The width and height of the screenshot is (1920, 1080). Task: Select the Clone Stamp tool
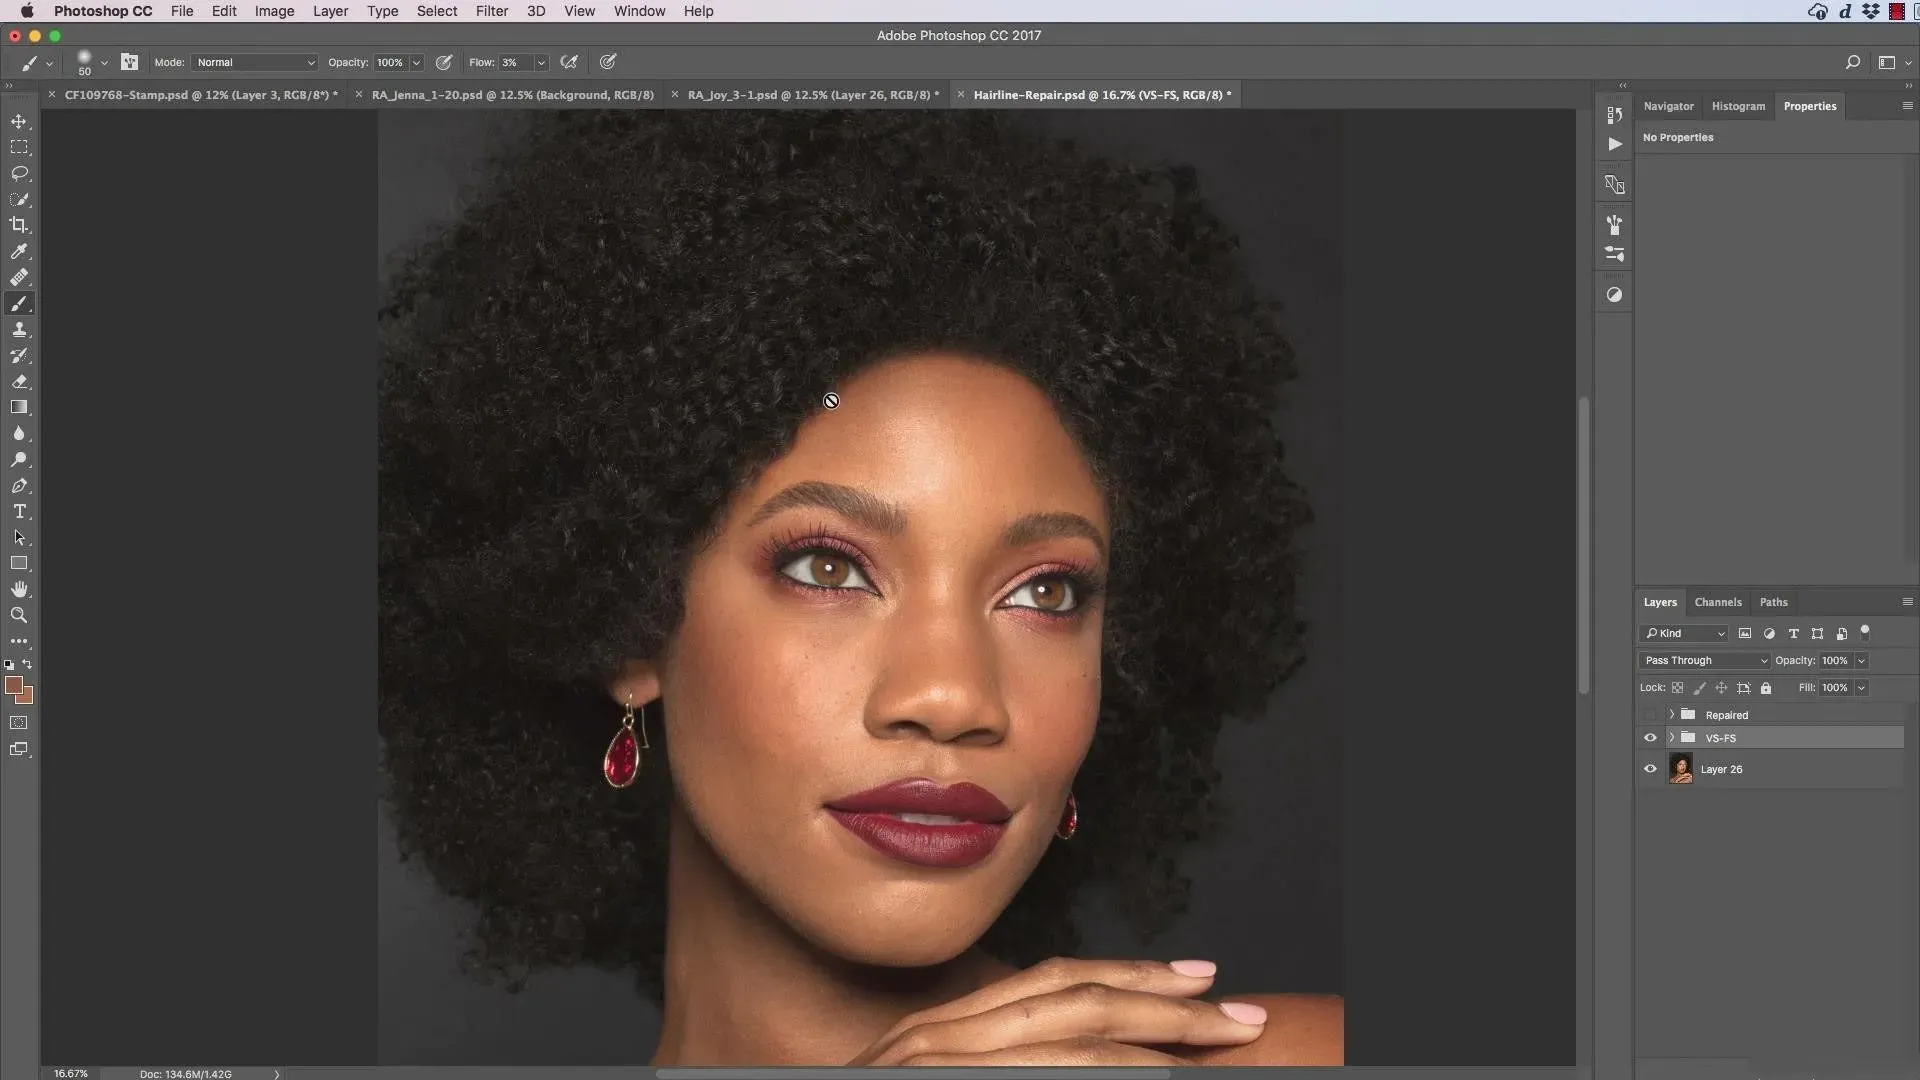click(19, 330)
